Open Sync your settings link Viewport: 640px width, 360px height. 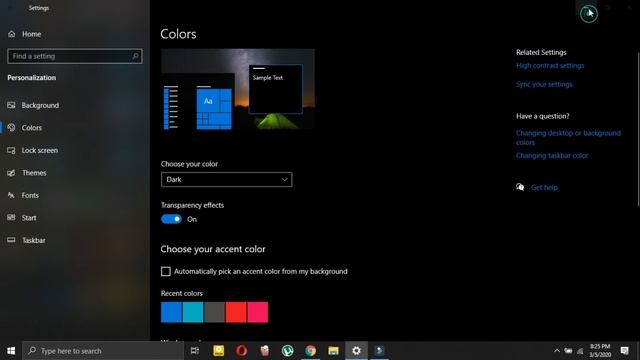click(x=544, y=84)
